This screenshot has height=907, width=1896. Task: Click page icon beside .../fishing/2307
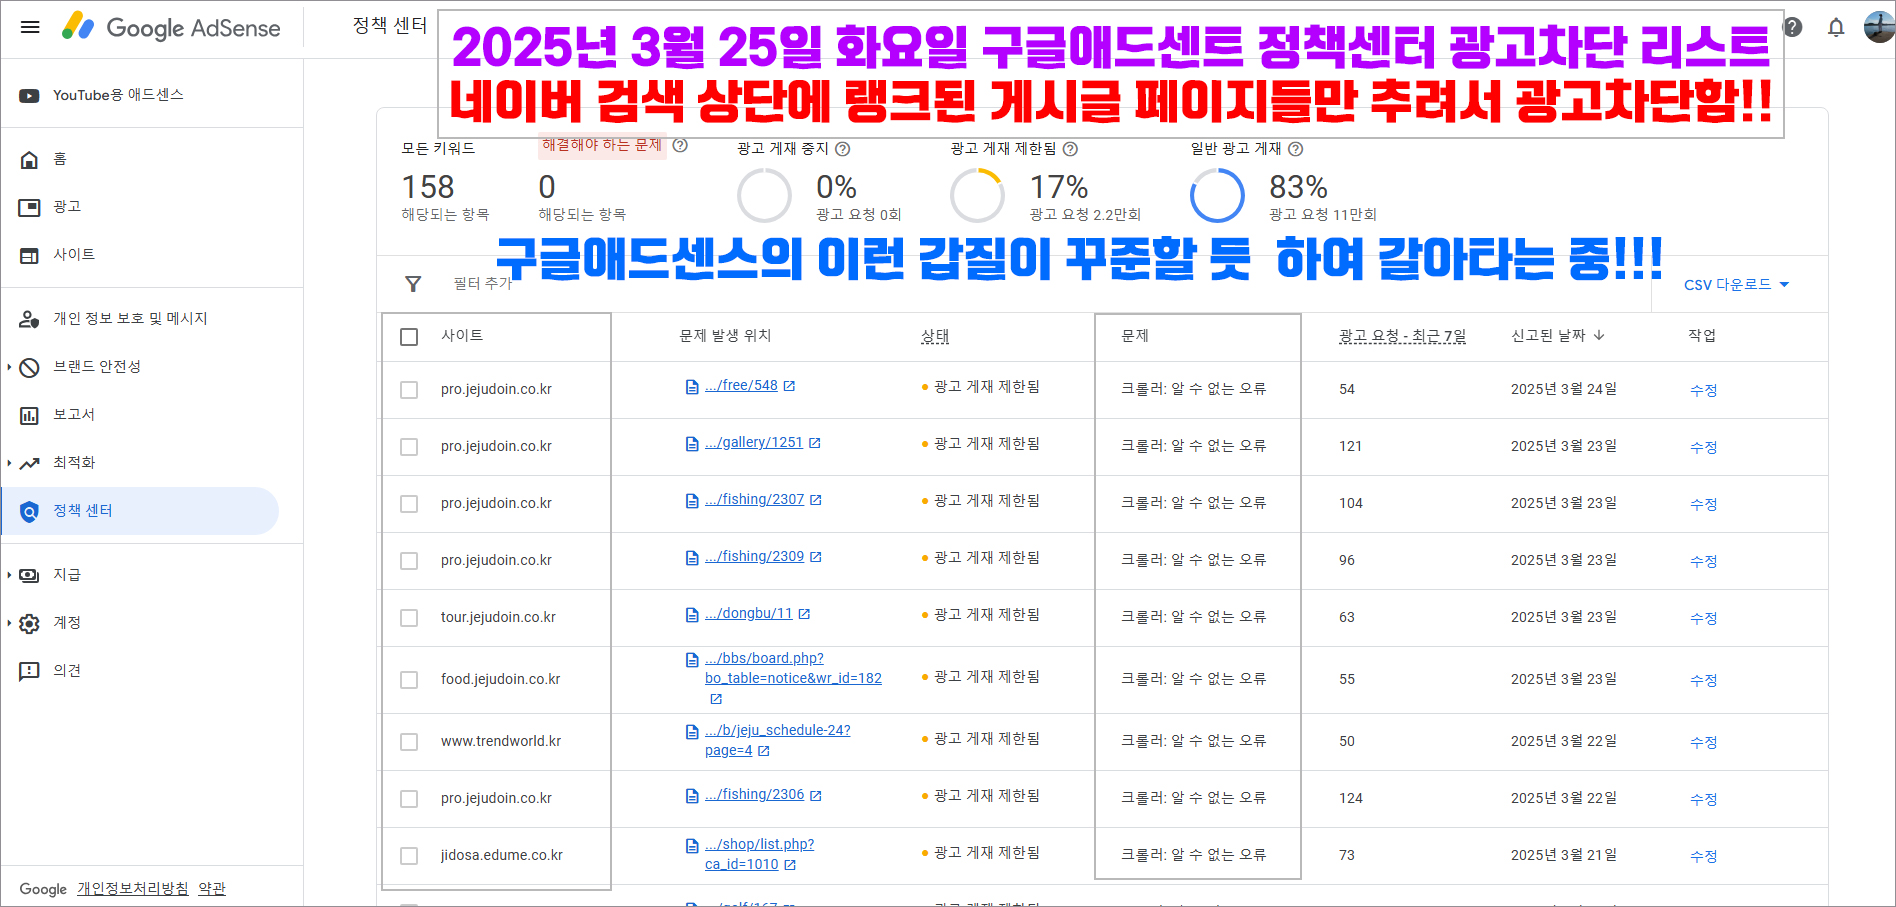(x=692, y=501)
